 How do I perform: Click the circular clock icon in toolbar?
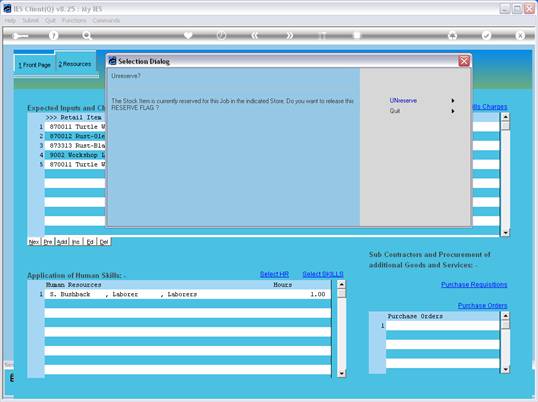[221, 35]
